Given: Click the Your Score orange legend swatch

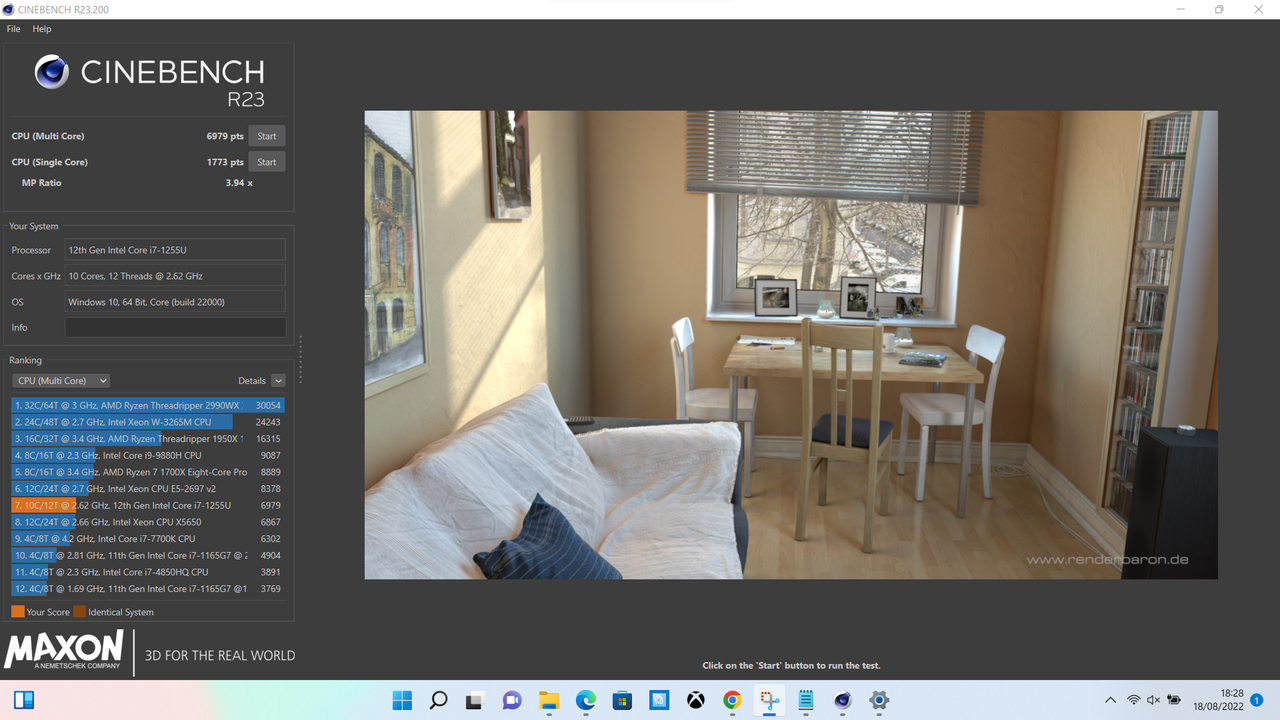Looking at the screenshot, I should tap(18, 612).
